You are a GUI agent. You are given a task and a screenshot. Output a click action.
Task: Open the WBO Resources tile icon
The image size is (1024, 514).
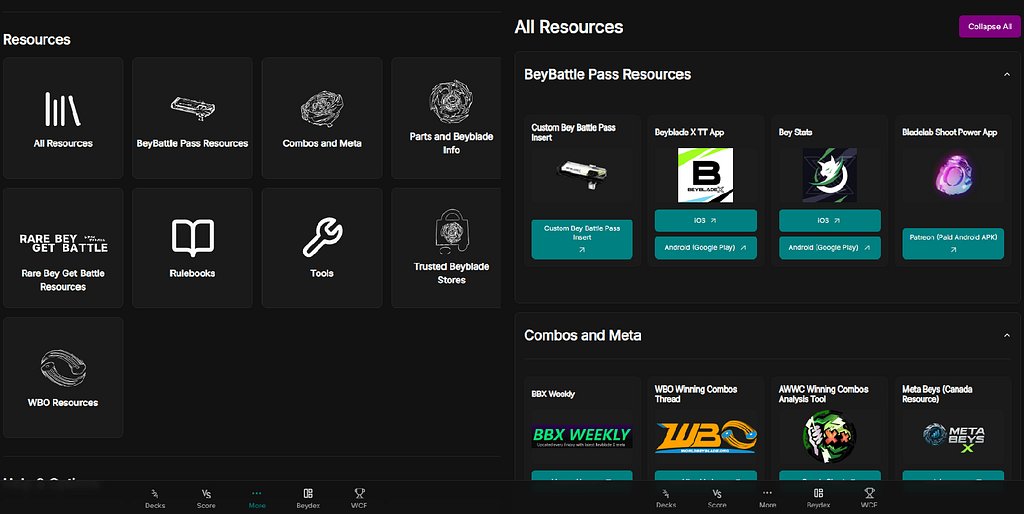point(63,368)
